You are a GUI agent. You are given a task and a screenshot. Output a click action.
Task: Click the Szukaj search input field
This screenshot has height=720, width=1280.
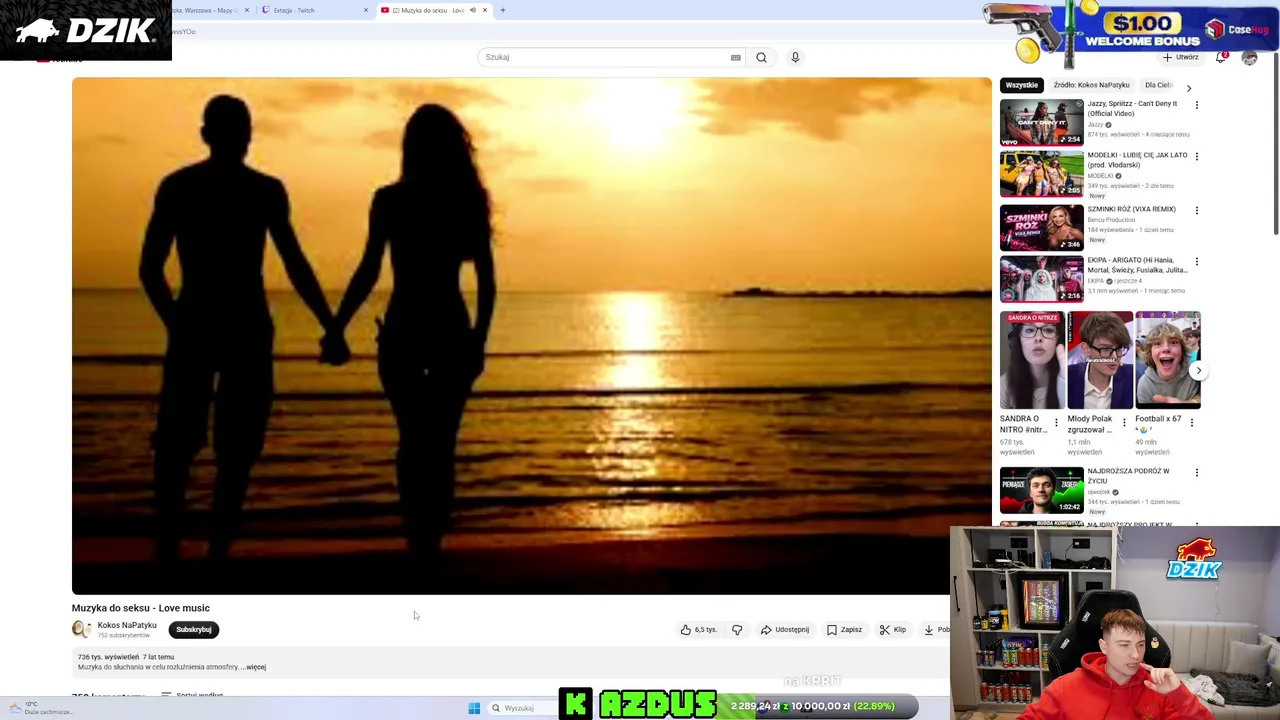point(603,57)
